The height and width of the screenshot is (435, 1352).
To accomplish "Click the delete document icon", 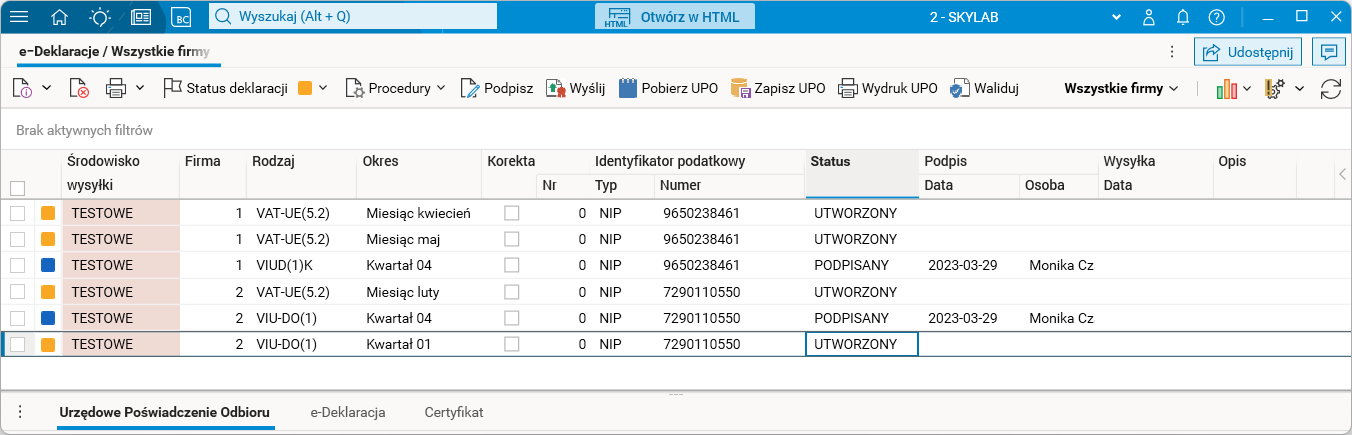I will click(79, 88).
